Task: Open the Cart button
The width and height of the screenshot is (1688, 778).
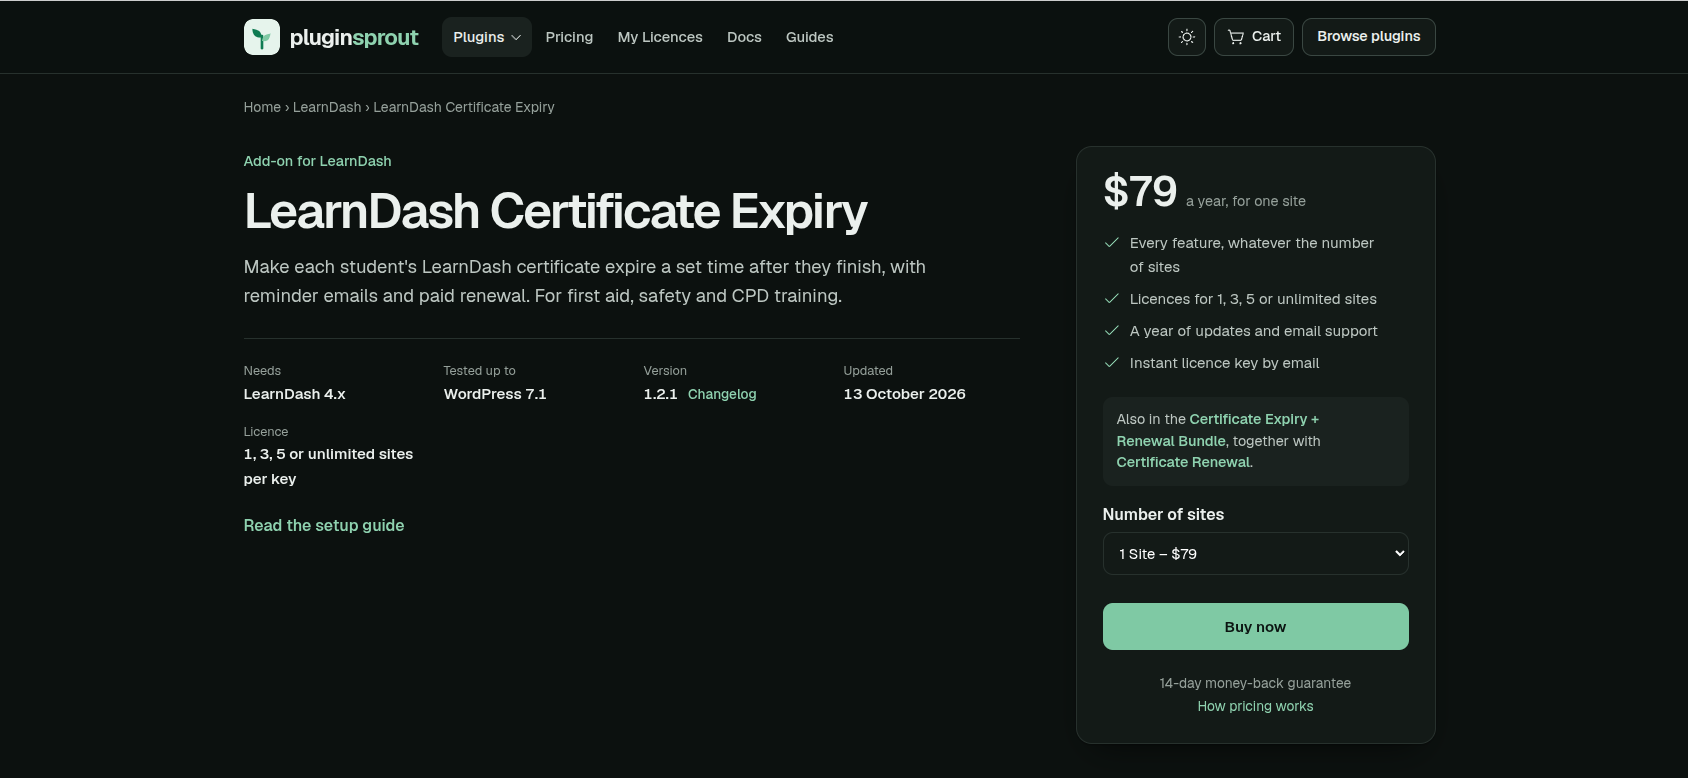Action: [1254, 37]
